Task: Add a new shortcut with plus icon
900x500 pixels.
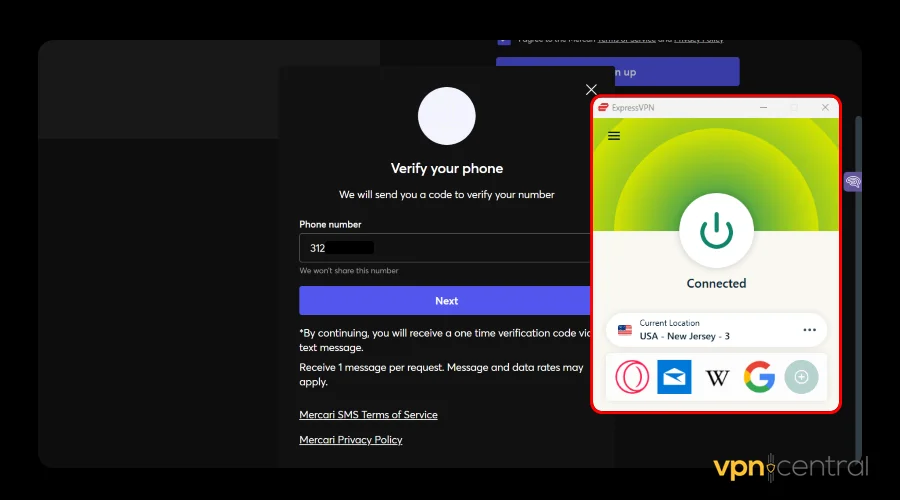Action: coord(801,377)
